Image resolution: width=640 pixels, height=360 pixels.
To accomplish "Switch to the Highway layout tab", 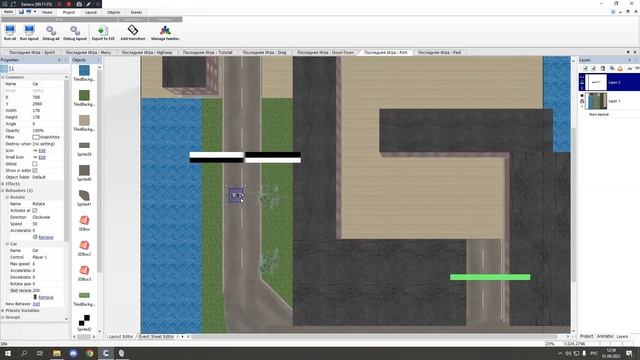I will pos(147,52).
